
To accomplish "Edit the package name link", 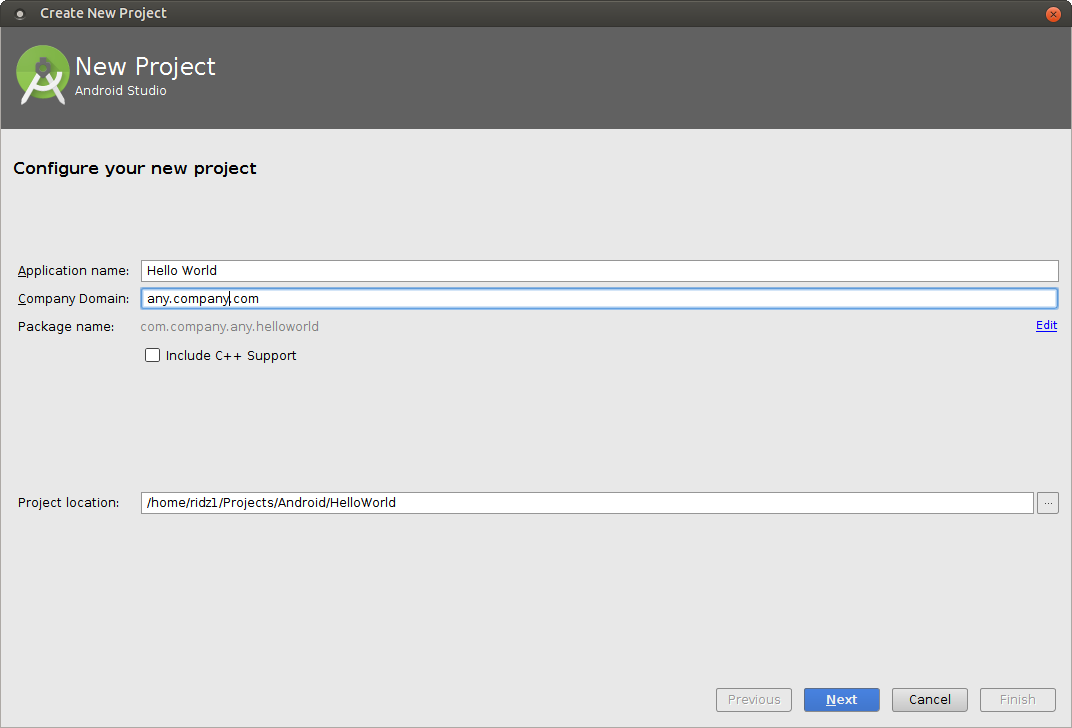I will [x=1046, y=325].
